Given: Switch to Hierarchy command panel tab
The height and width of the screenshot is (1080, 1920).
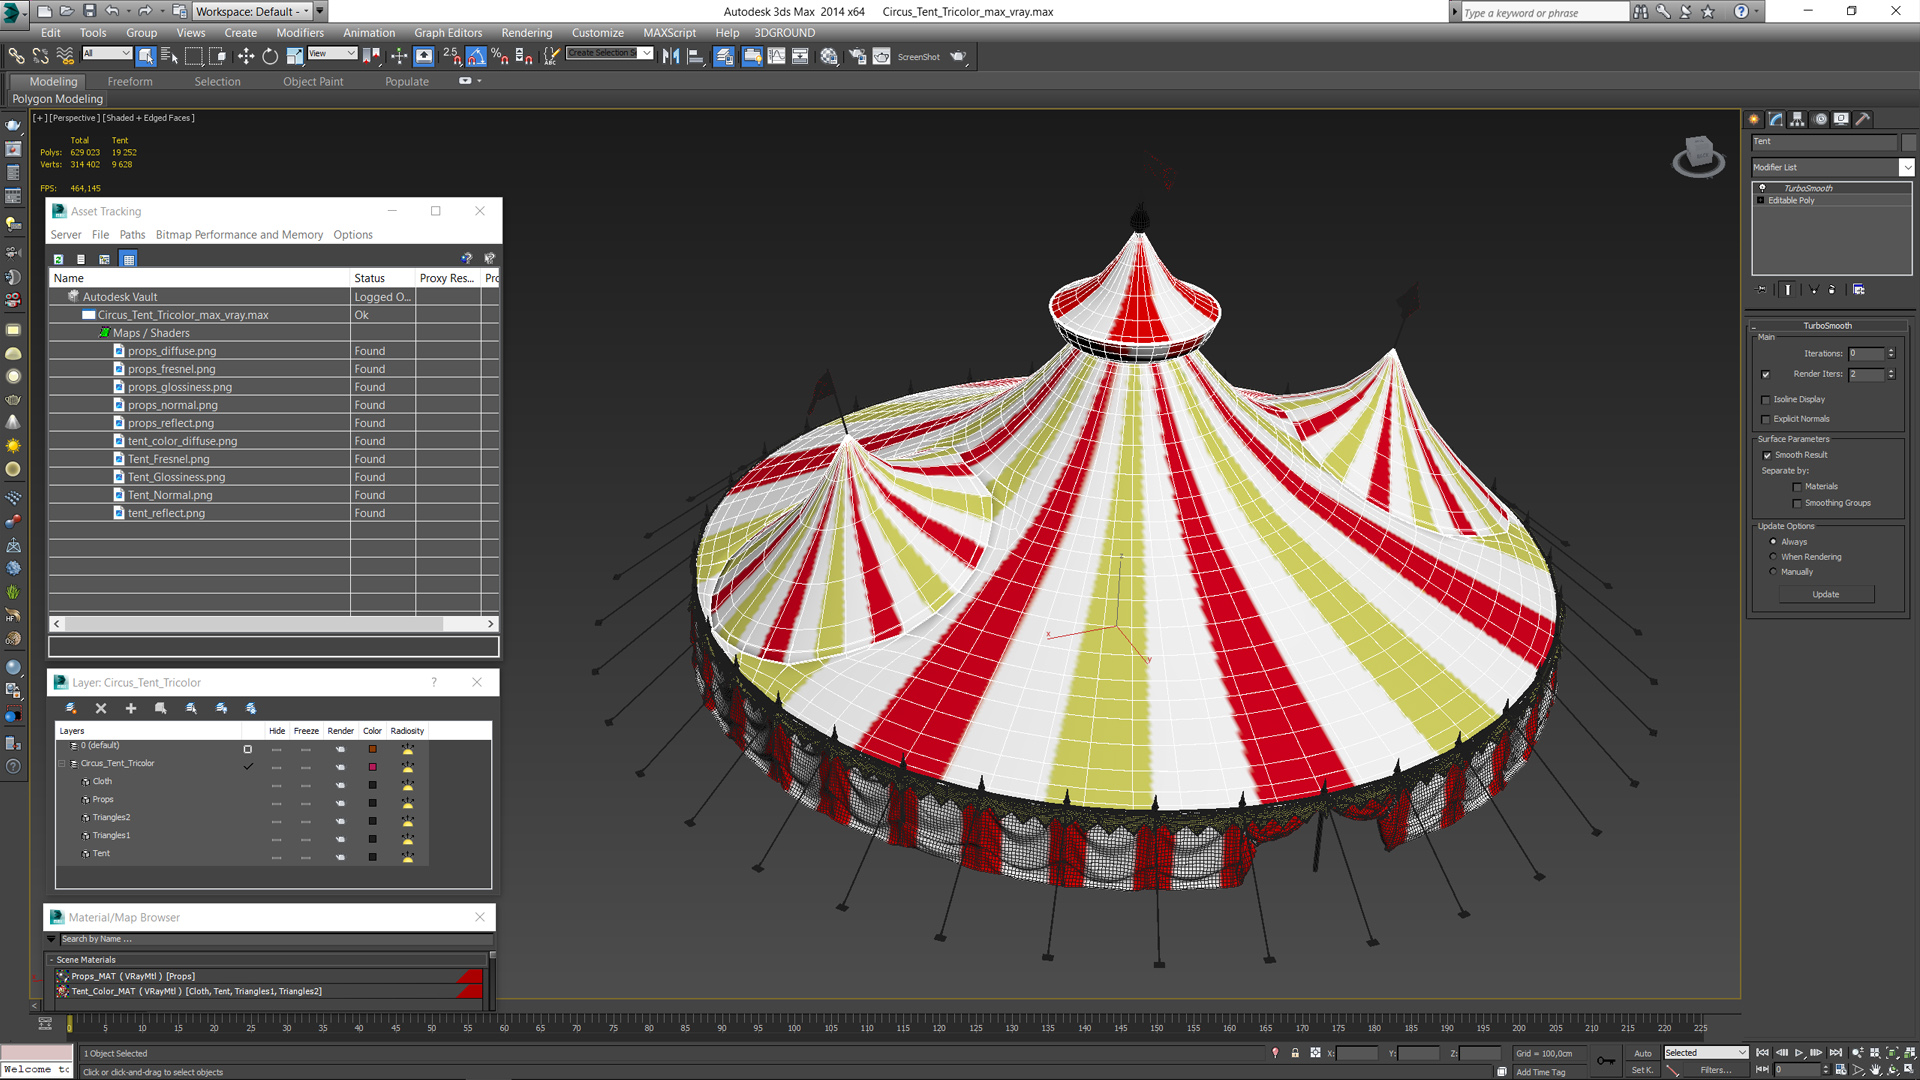Looking at the screenshot, I should 1797,119.
